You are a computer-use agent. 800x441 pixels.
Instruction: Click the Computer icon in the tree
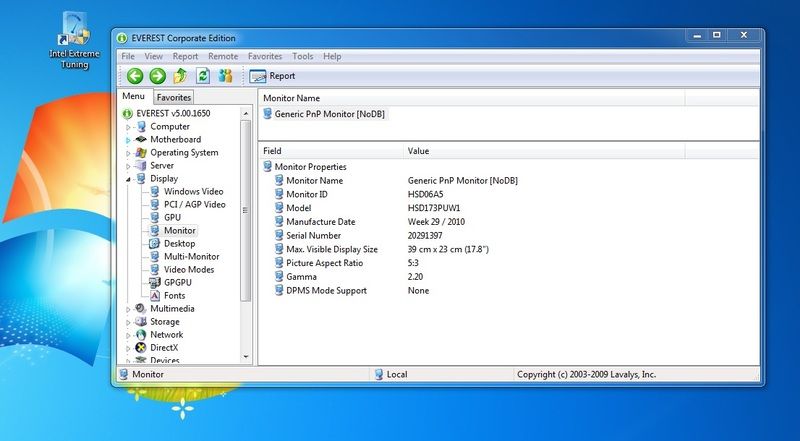click(x=141, y=127)
